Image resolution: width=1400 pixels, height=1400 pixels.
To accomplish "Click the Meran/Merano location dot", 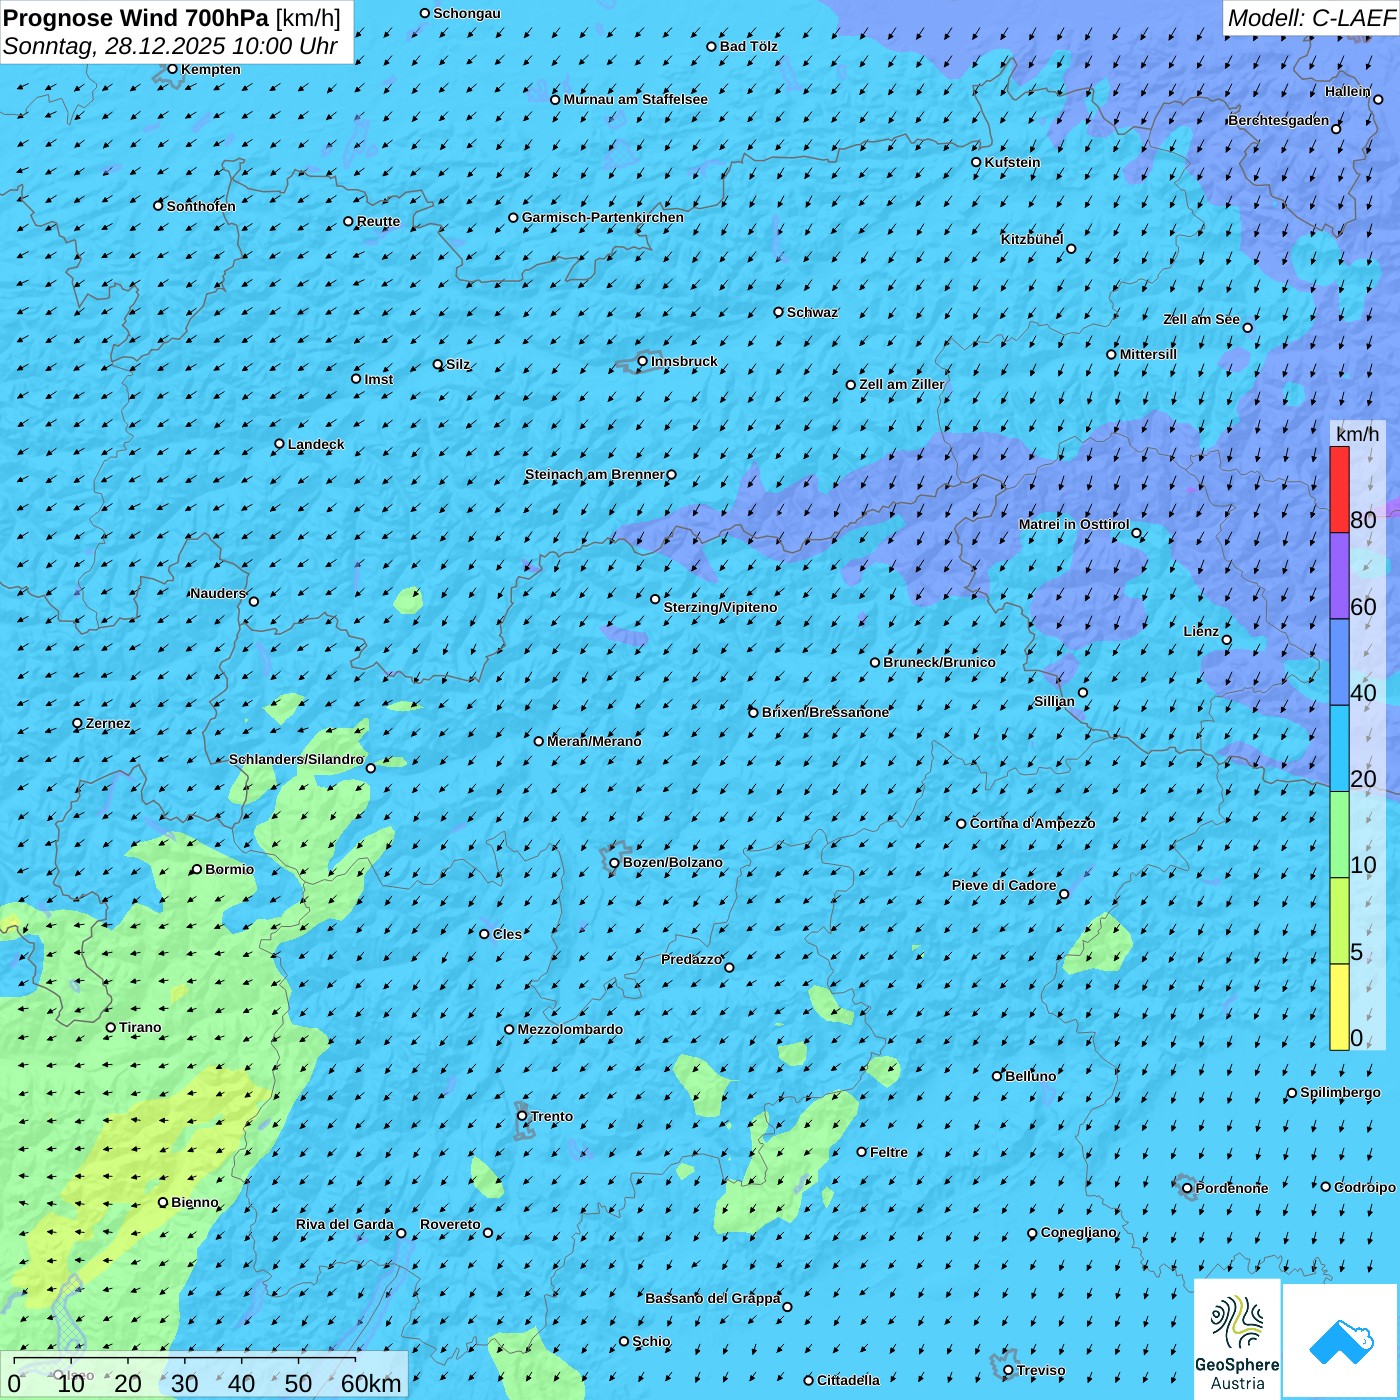I will 539,741.
